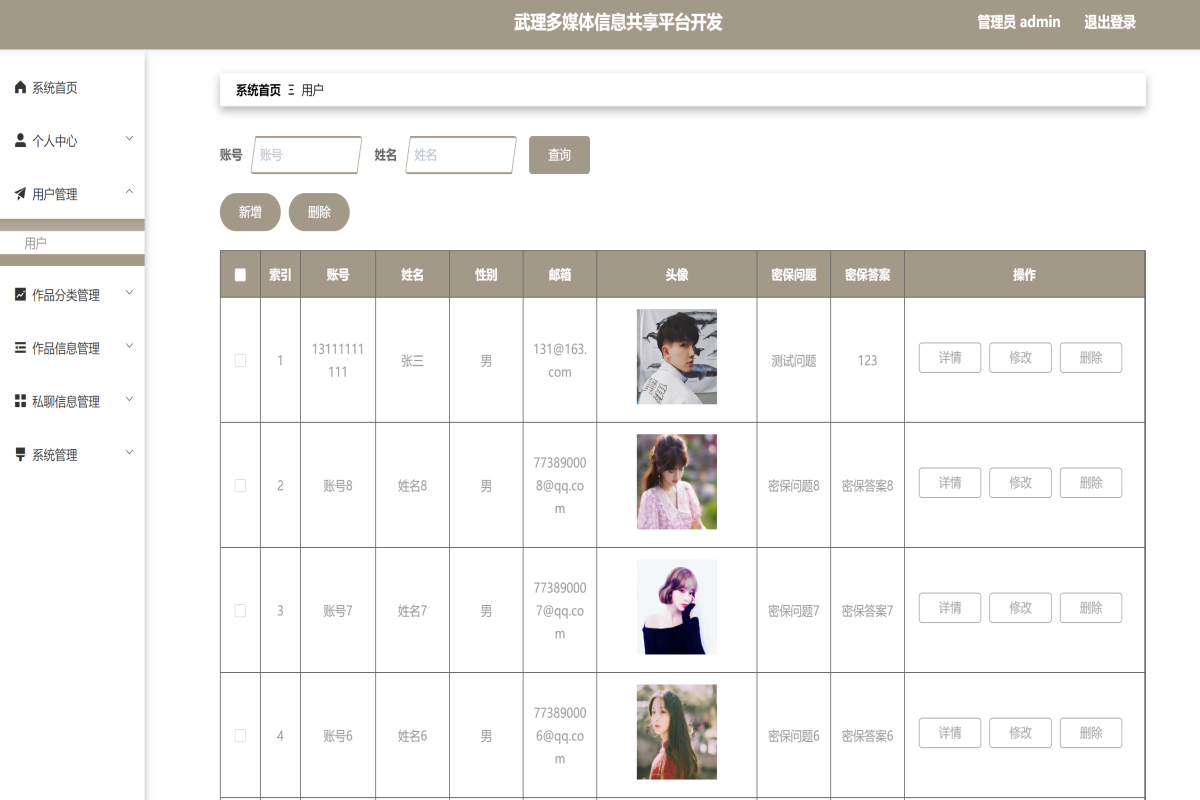
Task: Click the breadcrumb separator icon after 系统首页
Action: 289,89
